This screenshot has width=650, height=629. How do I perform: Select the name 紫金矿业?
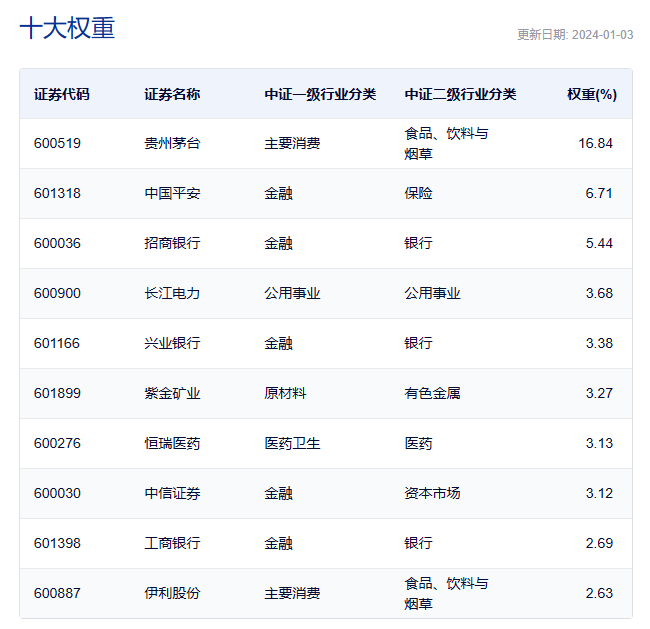pyautogui.click(x=172, y=393)
